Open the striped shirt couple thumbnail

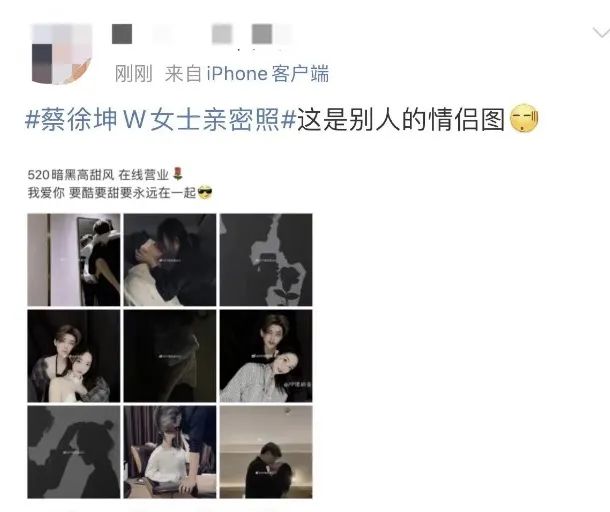(266, 356)
